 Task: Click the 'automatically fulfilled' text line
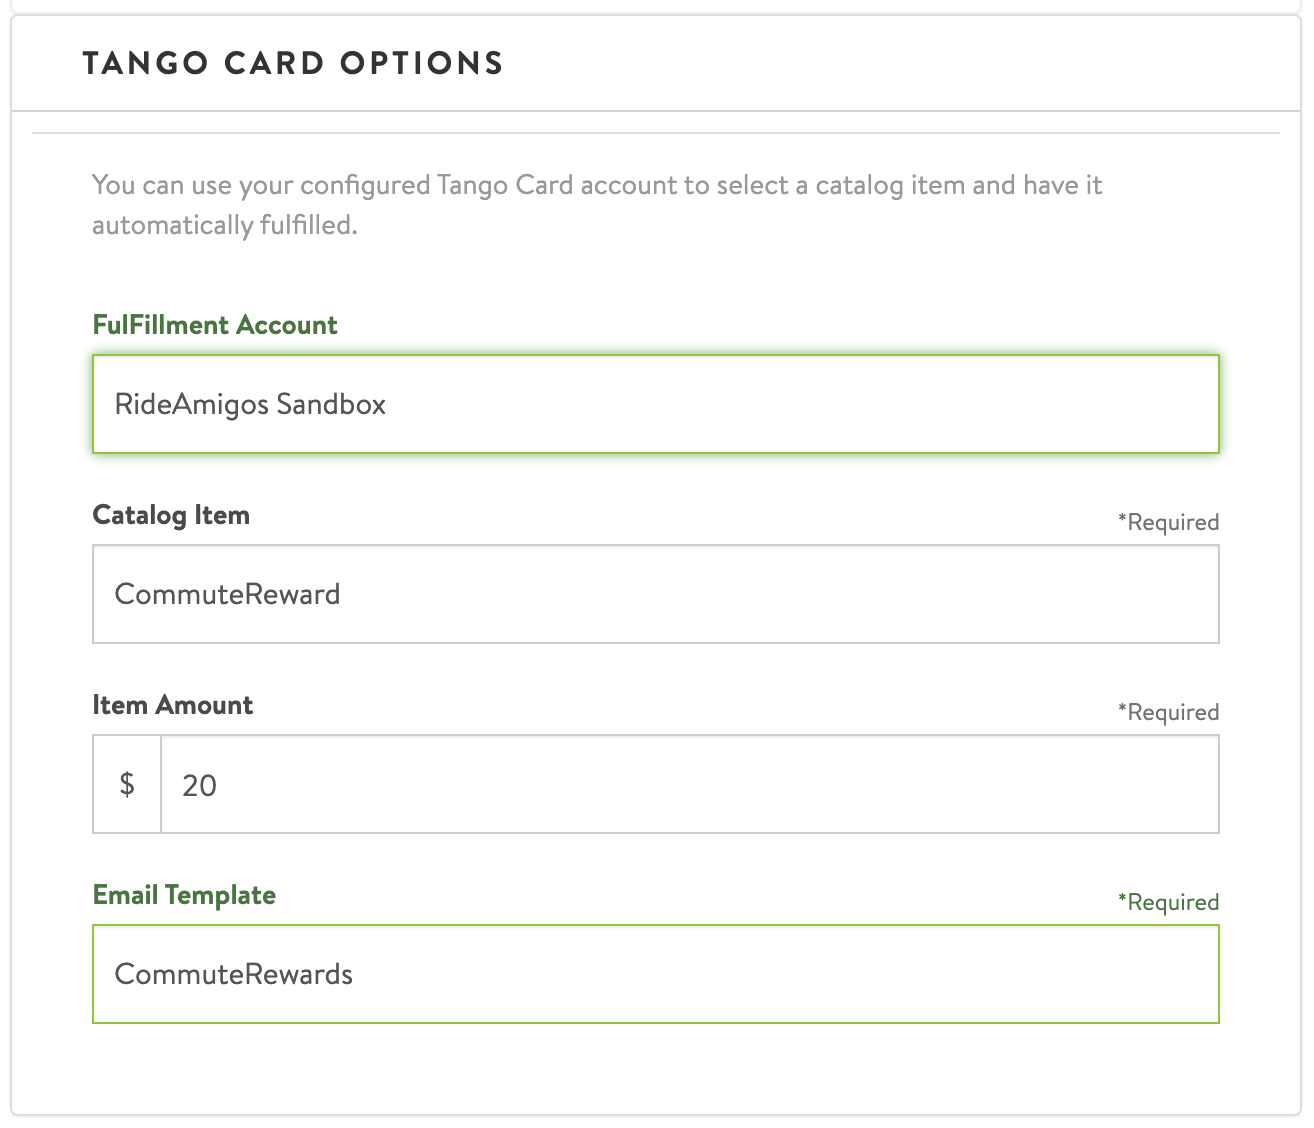[x=224, y=226]
